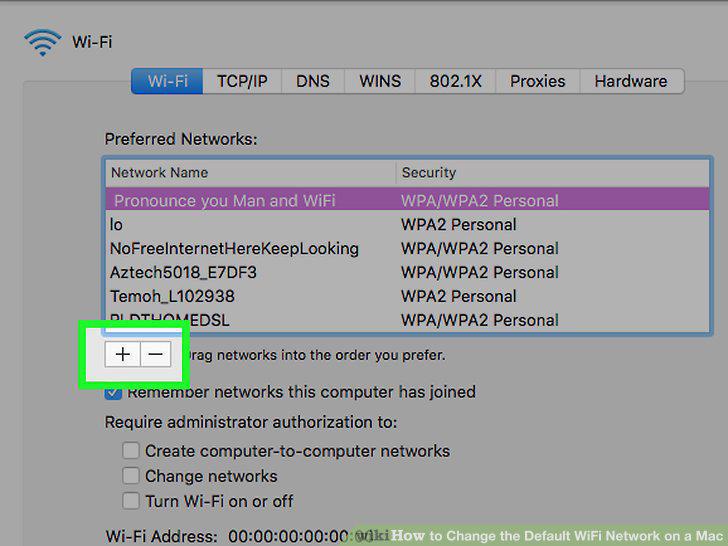728x546 pixels.
Task: Switch to the Proxies tab
Action: coord(537,81)
